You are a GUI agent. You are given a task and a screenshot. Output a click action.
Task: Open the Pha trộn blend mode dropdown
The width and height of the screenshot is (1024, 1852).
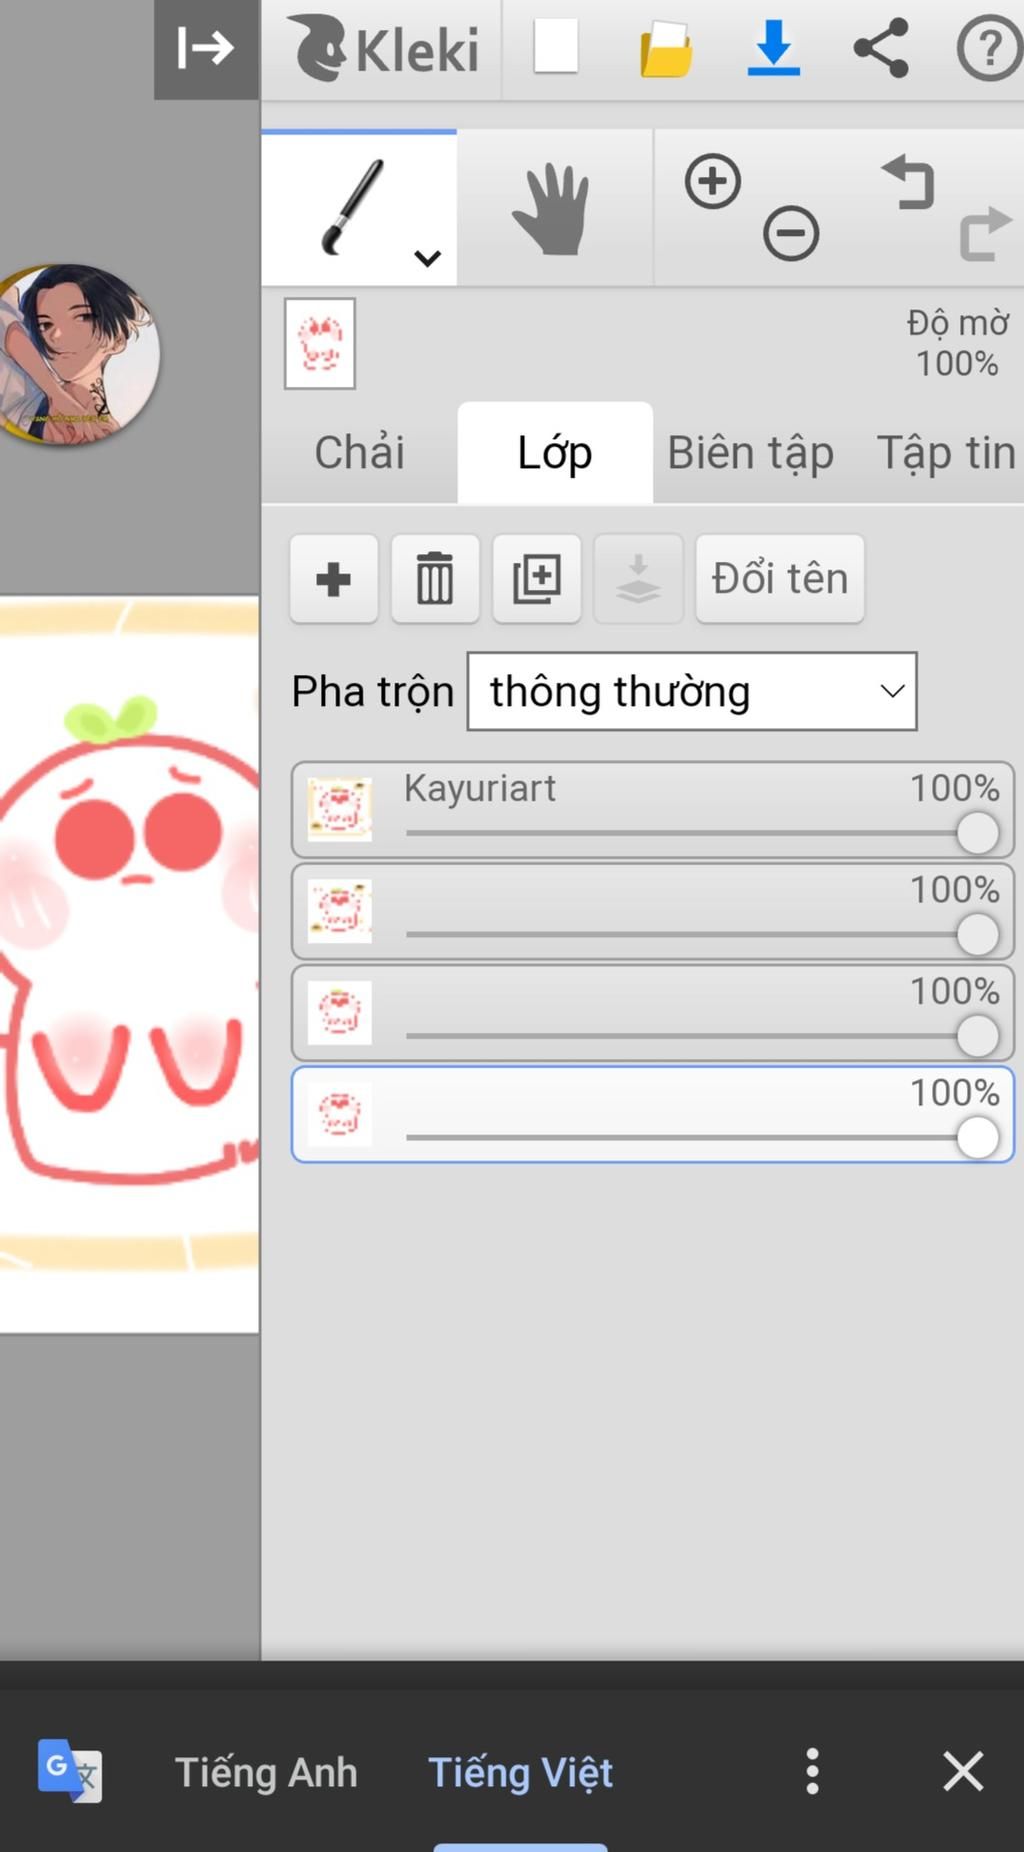[x=692, y=691]
